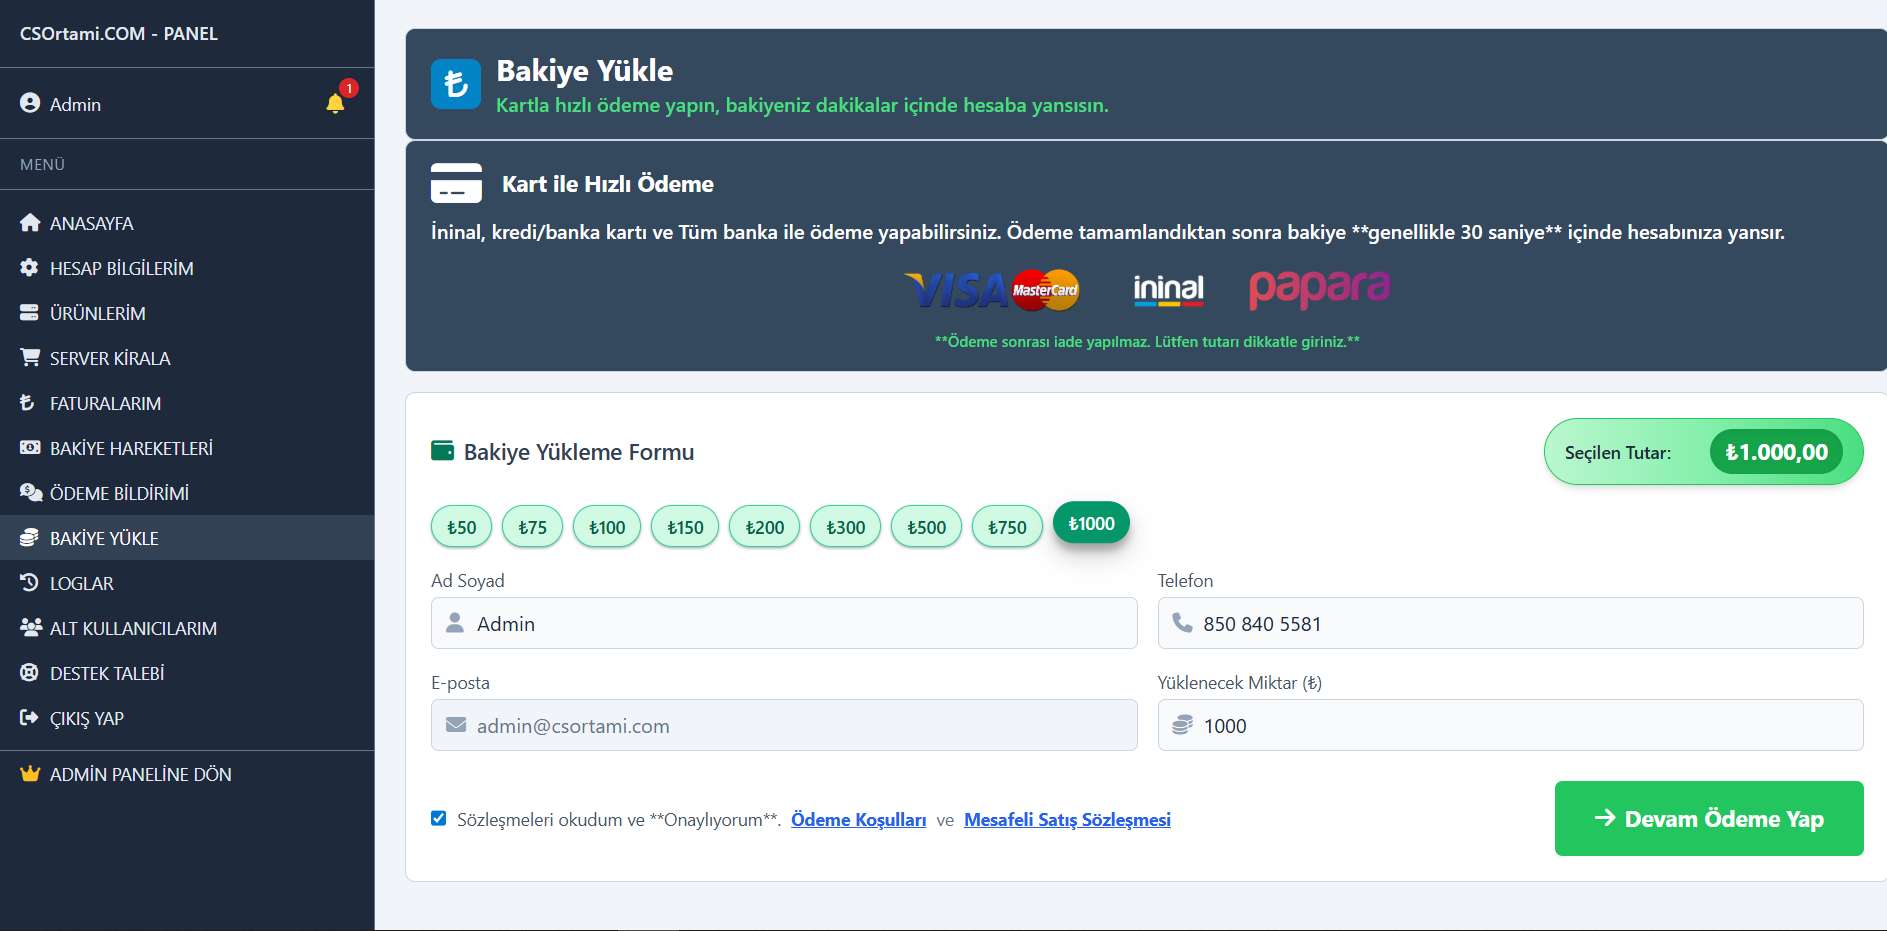This screenshot has height=931, width=1887.
Task: Click the ininal payment logo
Action: 1166,289
